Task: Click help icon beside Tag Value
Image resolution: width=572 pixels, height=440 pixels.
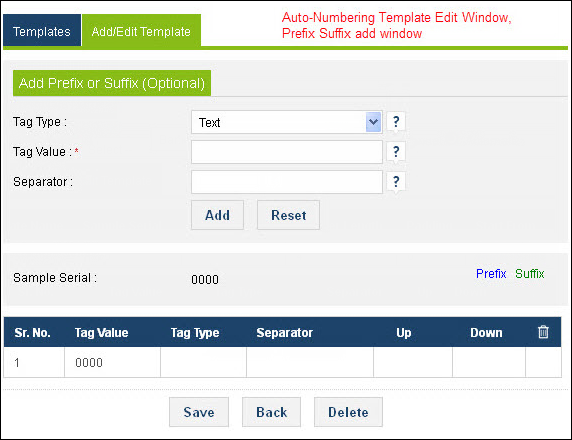Action: 396,151
